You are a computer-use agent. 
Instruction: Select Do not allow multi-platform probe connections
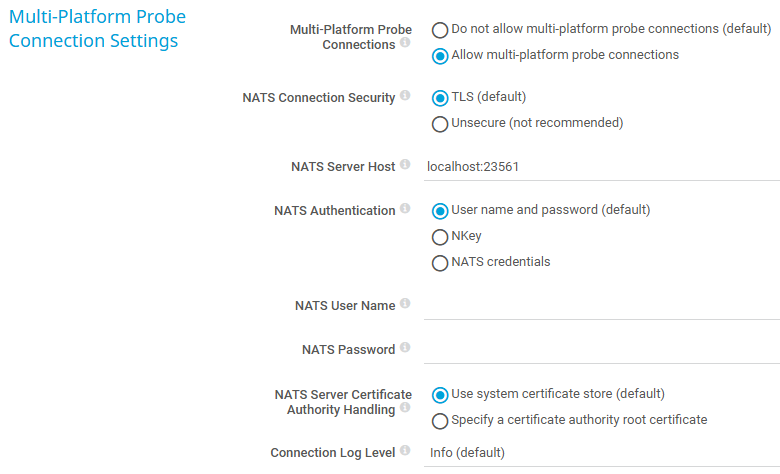pyautogui.click(x=440, y=30)
